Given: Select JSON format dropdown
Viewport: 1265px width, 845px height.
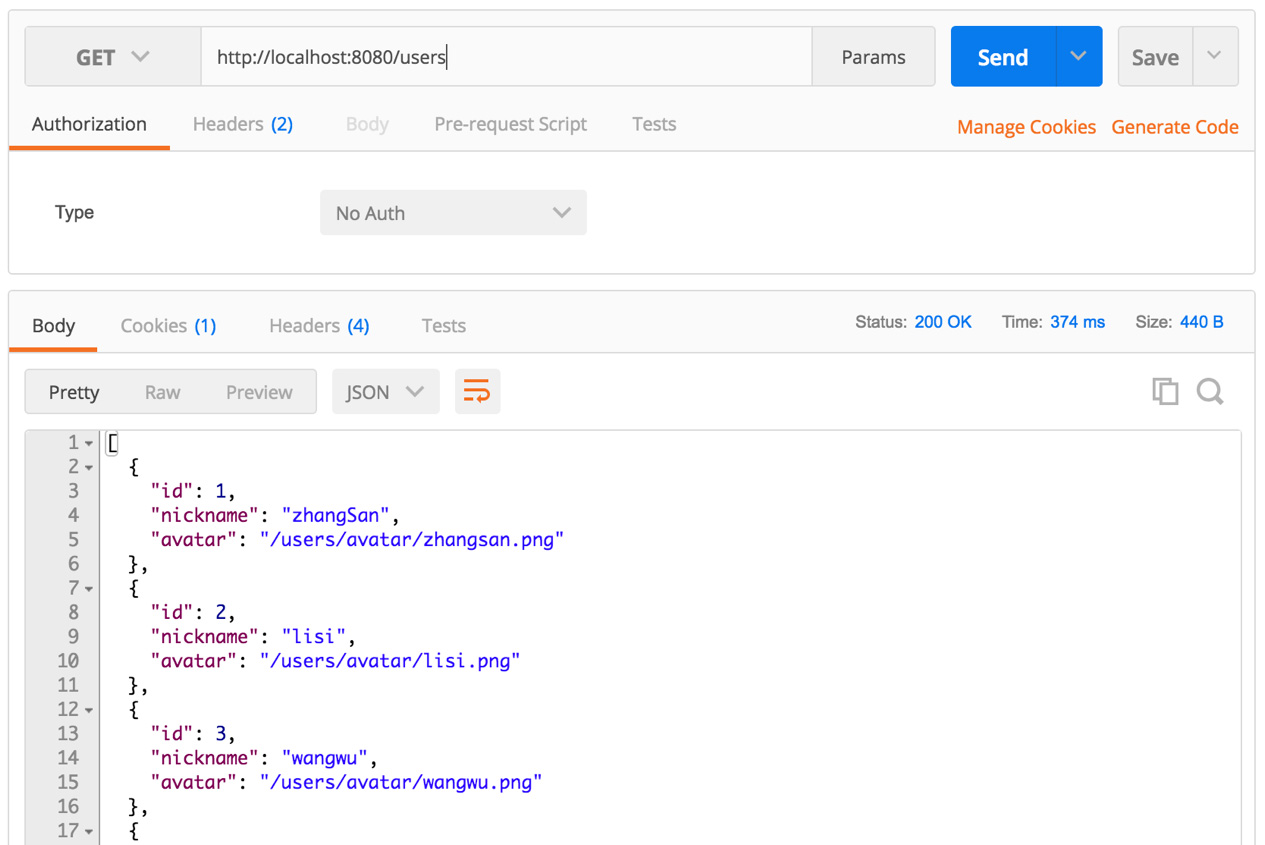Looking at the screenshot, I should pyautogui.click(x=385, y=392).
